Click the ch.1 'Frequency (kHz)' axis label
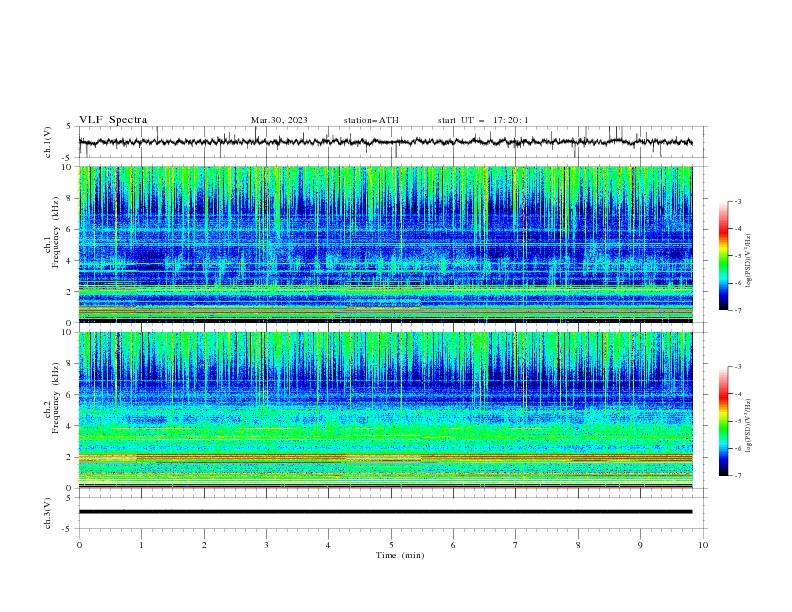 tap(56, 233)
